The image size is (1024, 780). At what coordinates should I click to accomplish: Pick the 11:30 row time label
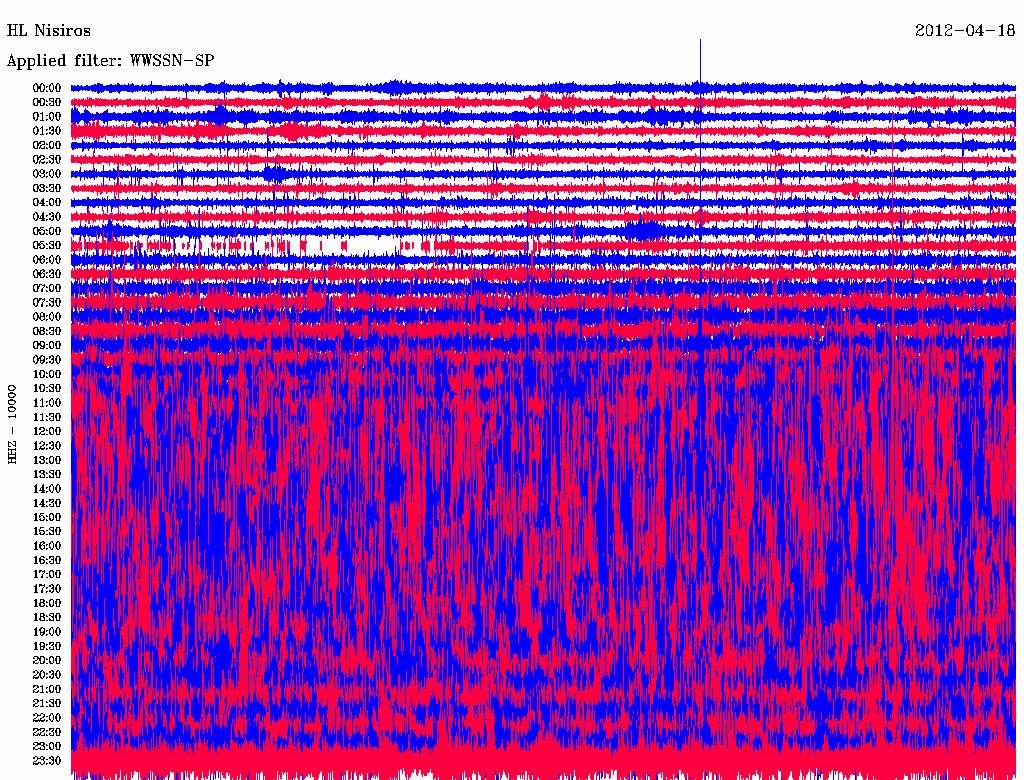tap(46, 417)
